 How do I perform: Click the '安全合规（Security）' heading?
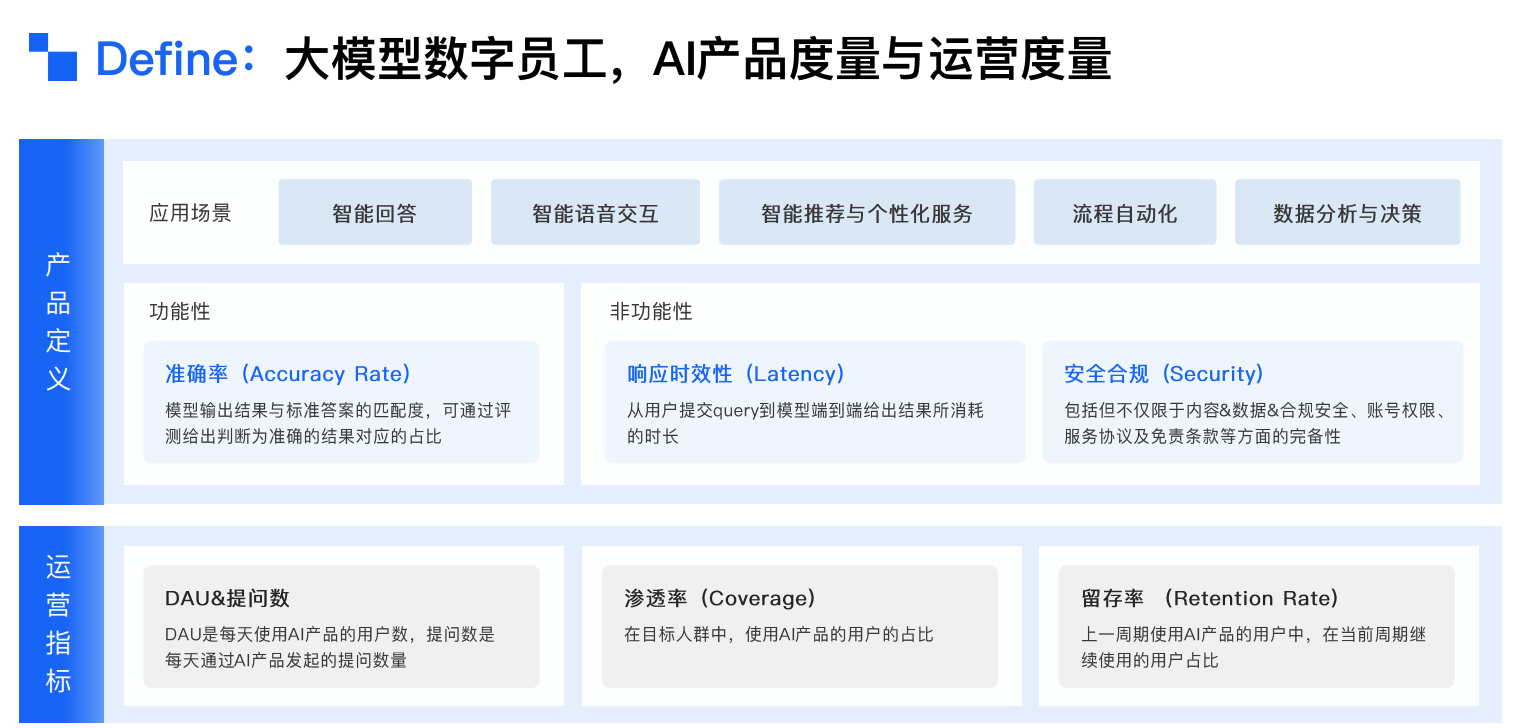1164,374
